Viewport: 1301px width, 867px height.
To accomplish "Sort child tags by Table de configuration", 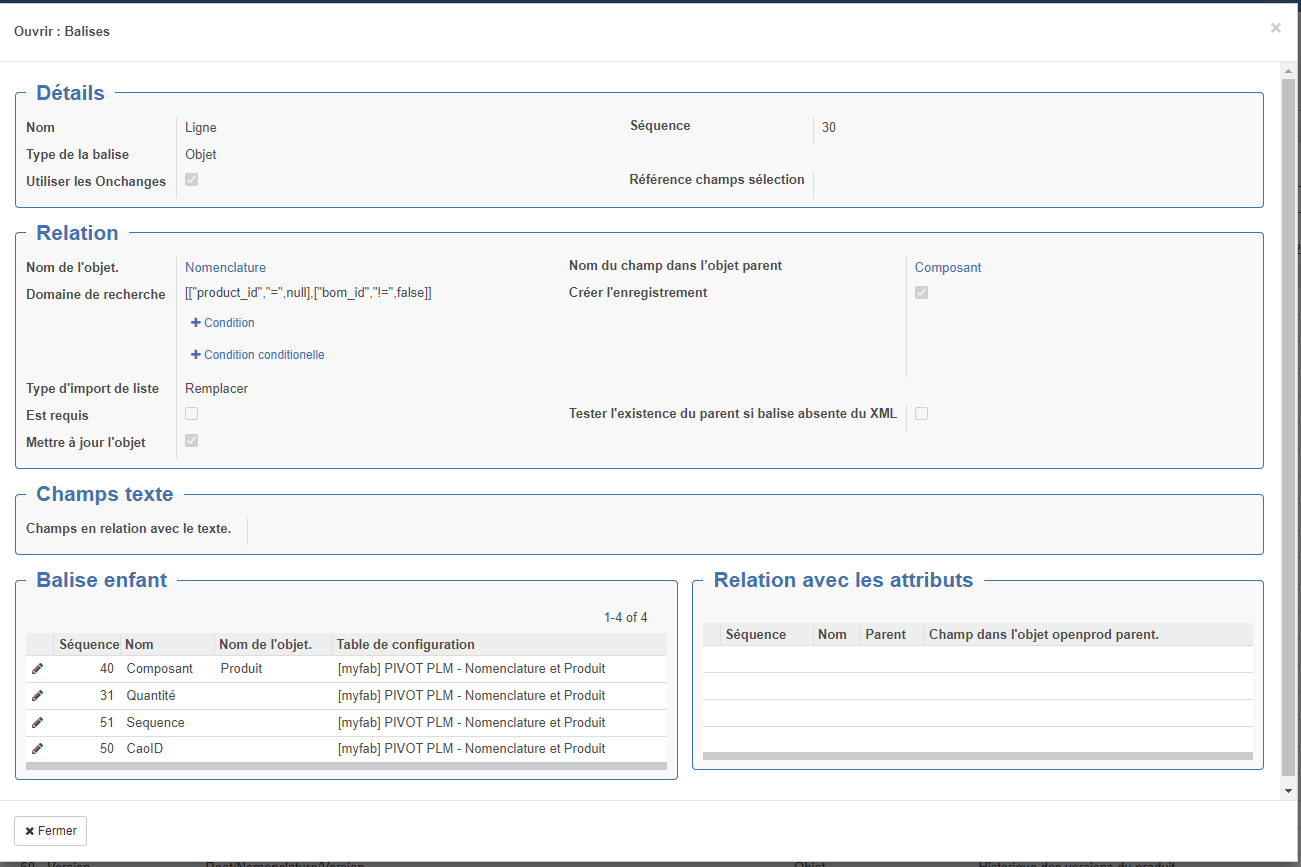I will [x=405, y=644].
